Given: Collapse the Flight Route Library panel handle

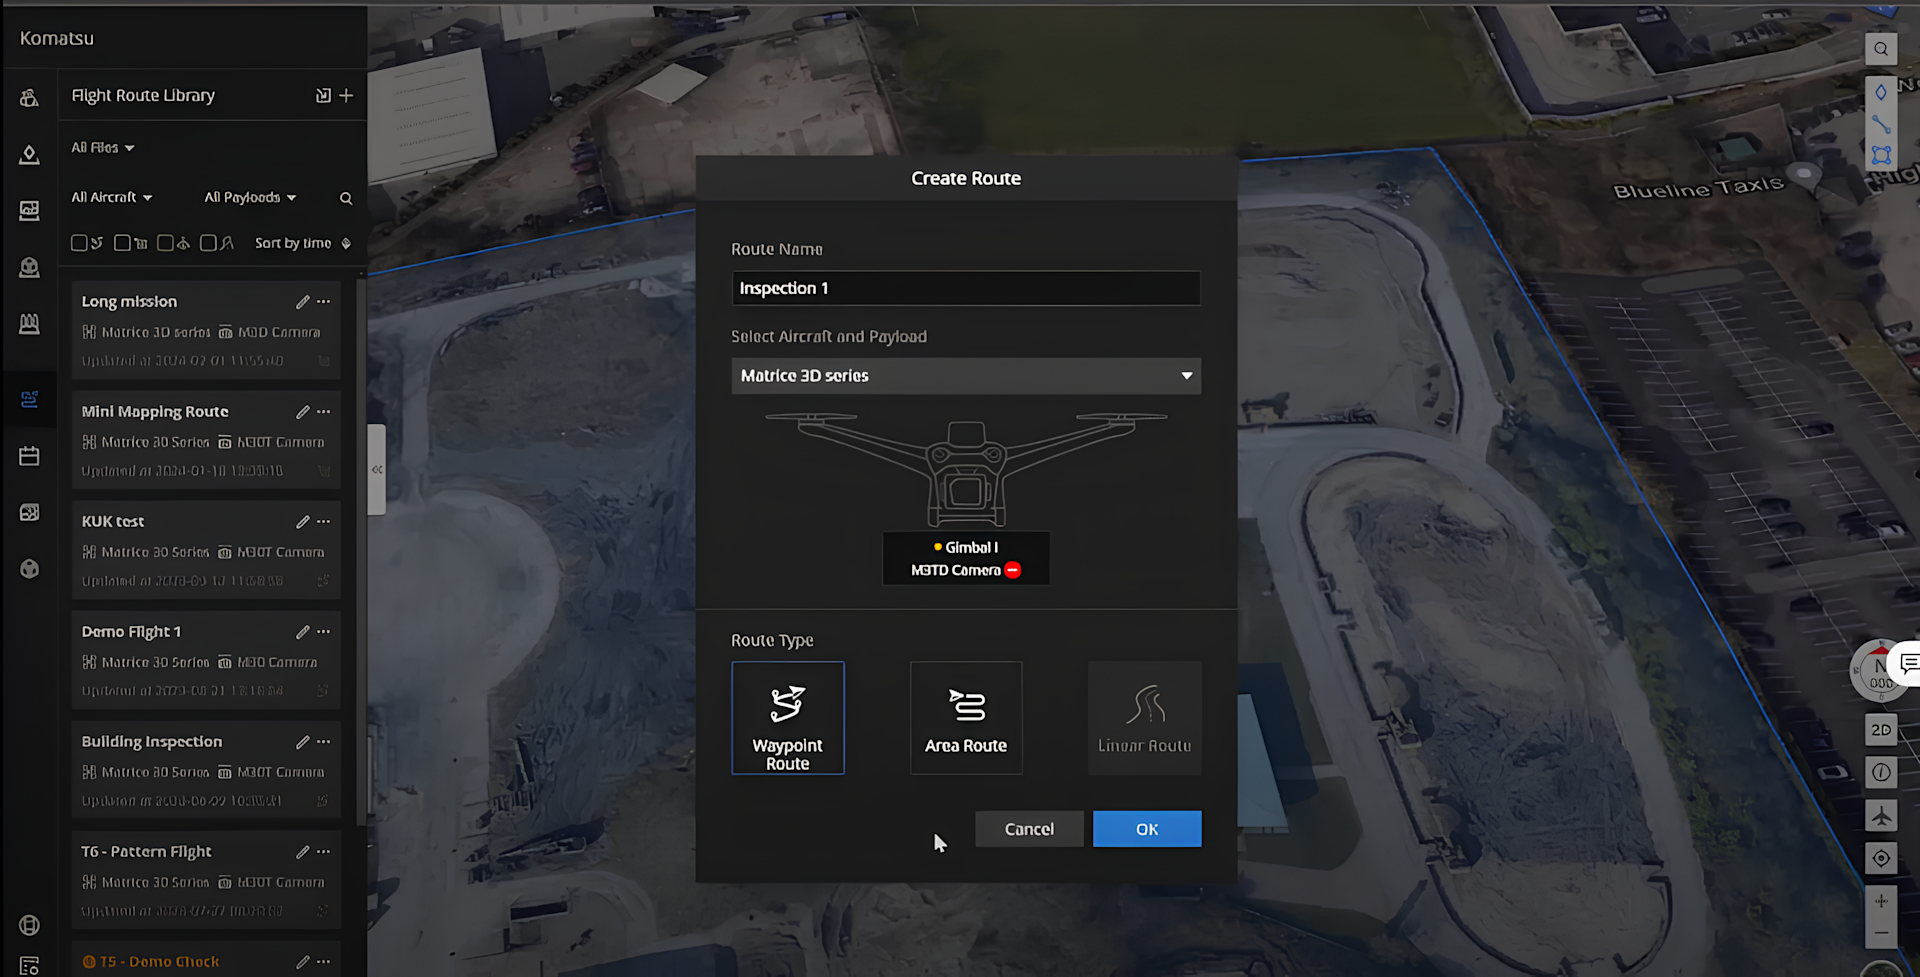Looking at the screenshot, I should tap(377, 469).
